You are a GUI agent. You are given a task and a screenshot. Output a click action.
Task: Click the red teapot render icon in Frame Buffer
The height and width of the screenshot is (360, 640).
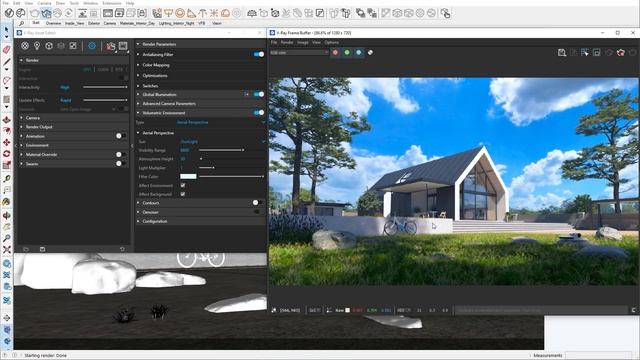point(621,53)
